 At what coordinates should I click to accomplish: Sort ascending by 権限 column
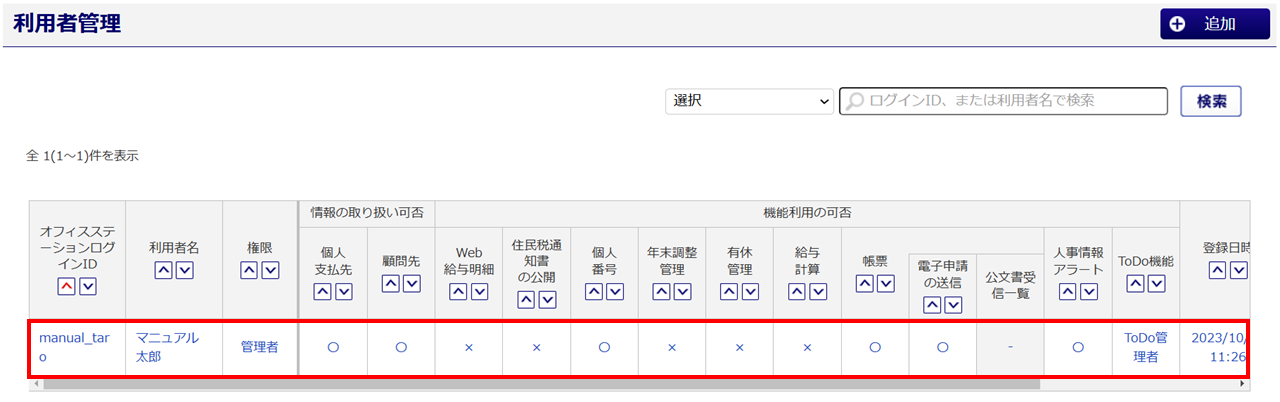250,271
